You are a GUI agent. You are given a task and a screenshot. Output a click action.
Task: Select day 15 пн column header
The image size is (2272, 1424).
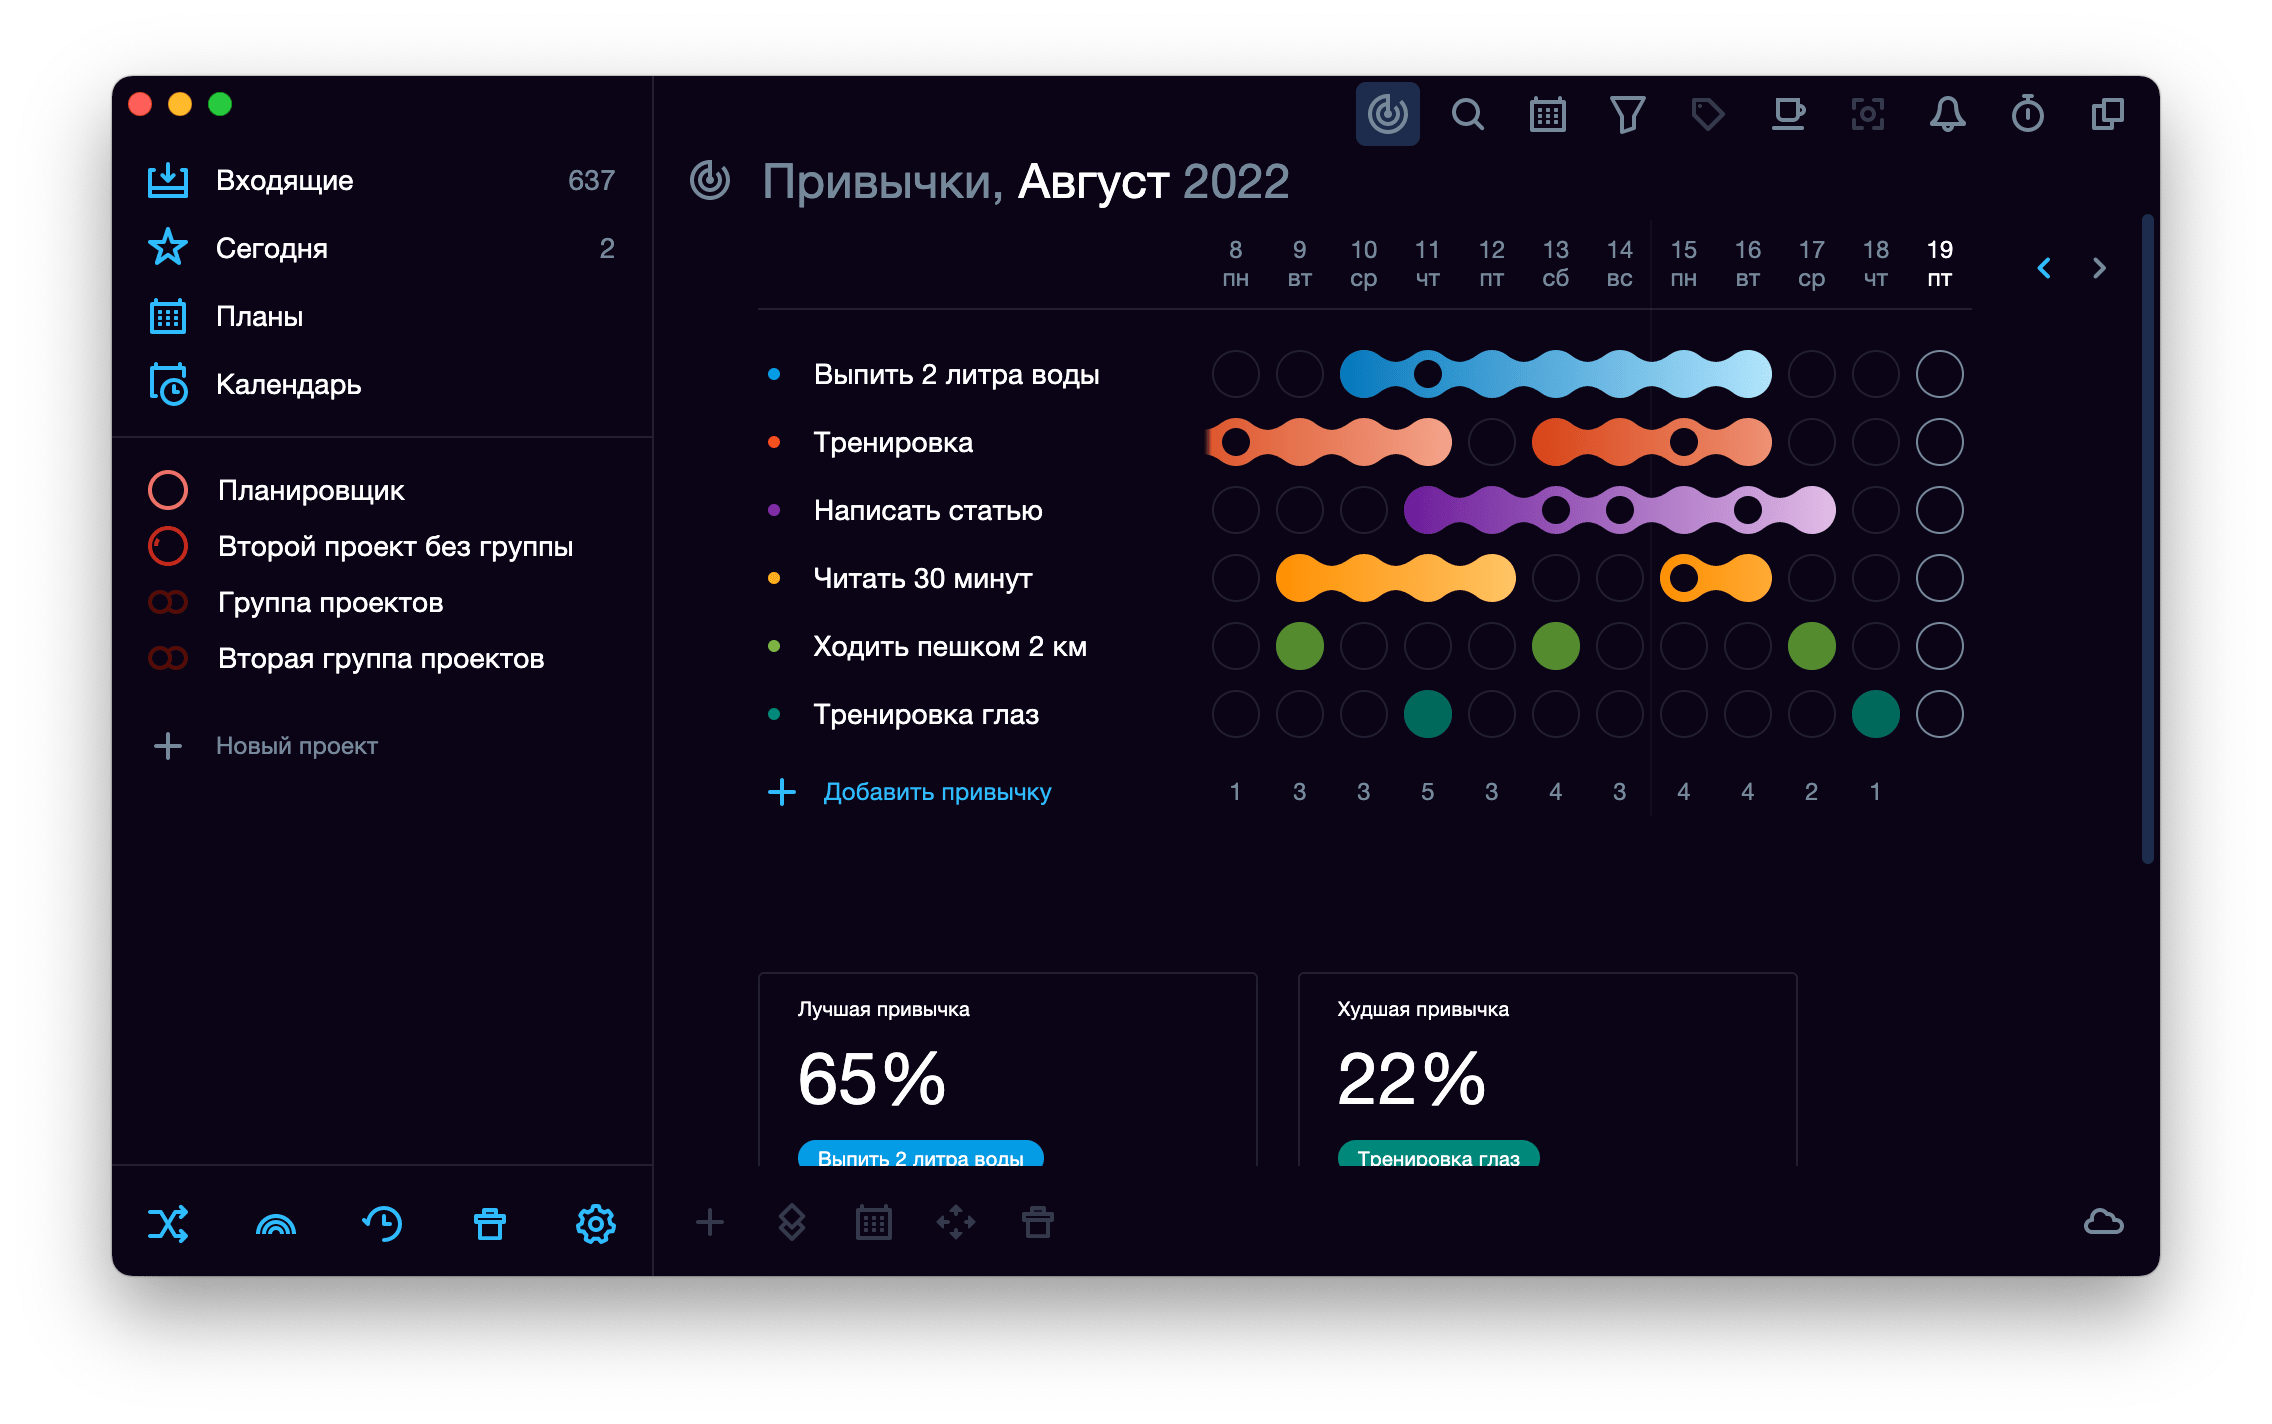click(1683, 263)
